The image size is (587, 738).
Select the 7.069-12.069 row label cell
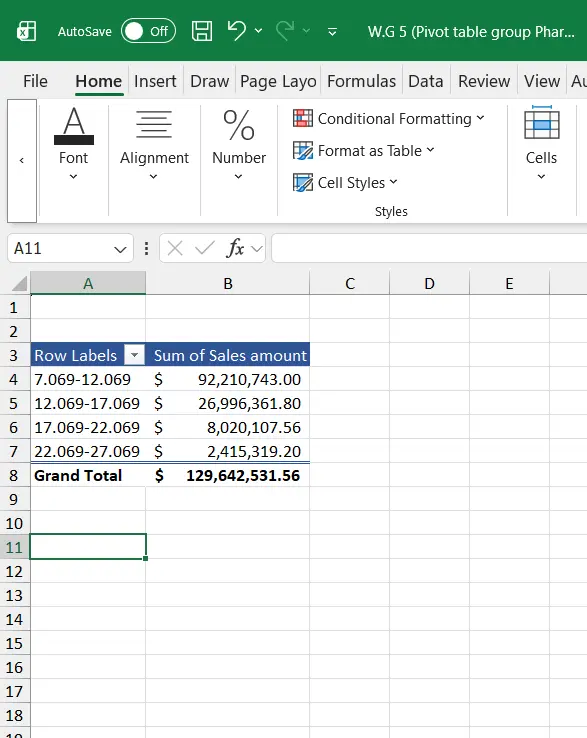pos(88,379)
